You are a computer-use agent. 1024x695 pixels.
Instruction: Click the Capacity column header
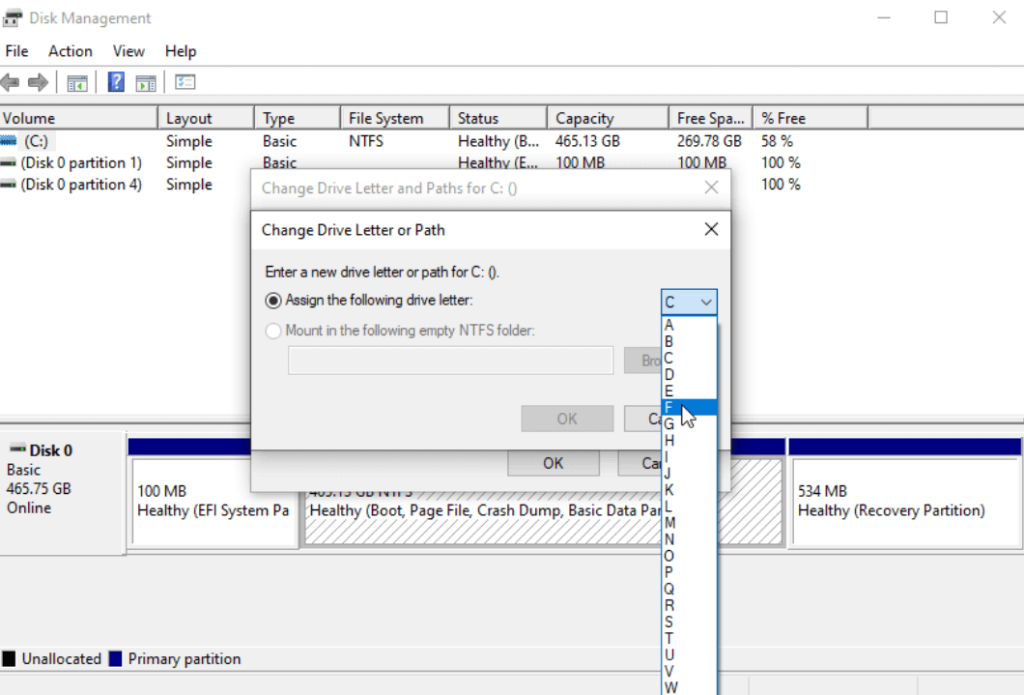click(584, 118)
